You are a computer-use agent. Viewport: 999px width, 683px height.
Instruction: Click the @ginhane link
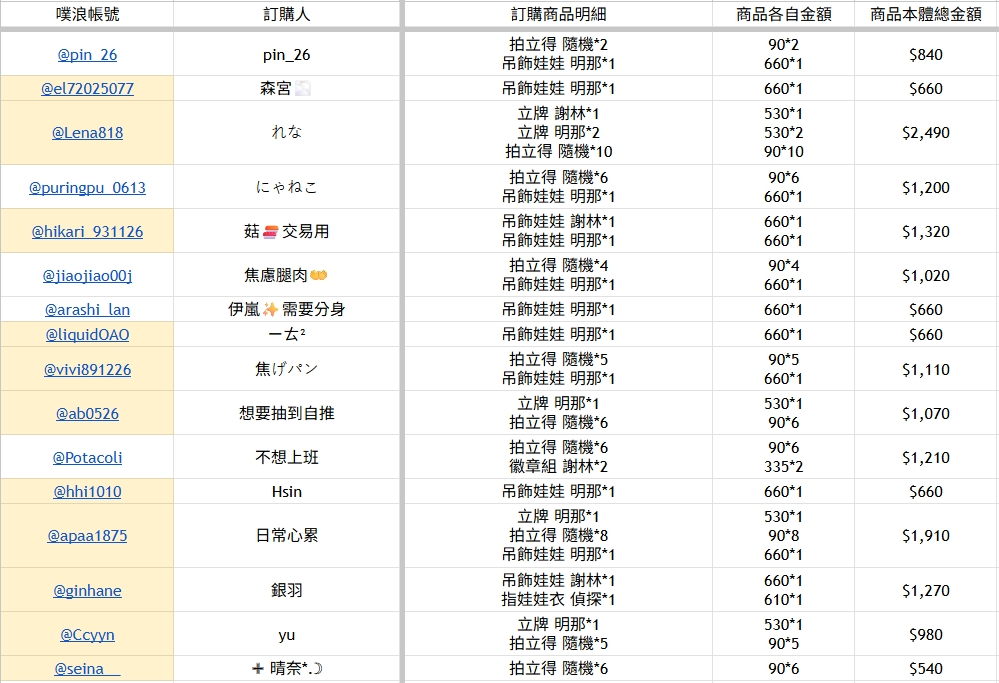pos(87,590)
